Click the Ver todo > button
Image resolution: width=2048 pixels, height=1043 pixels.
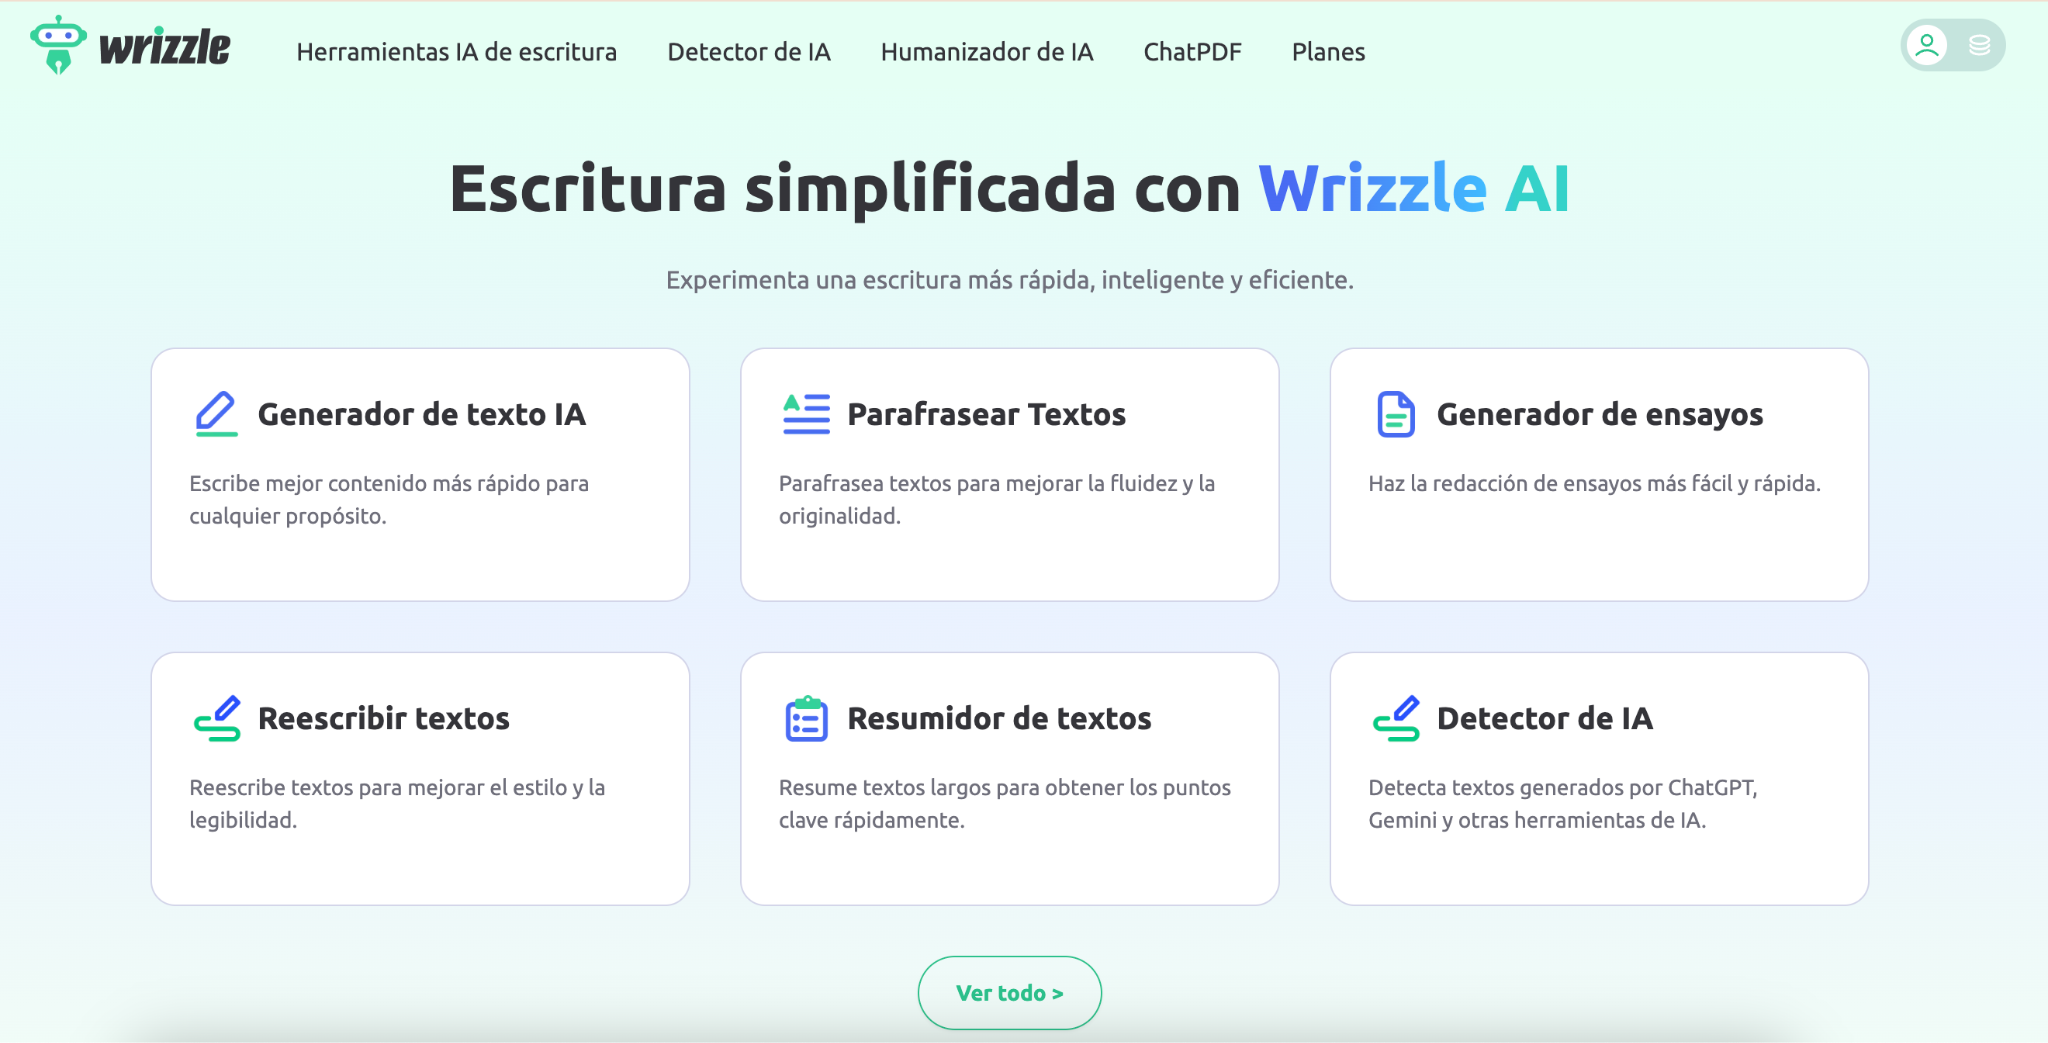point(1010,993)
